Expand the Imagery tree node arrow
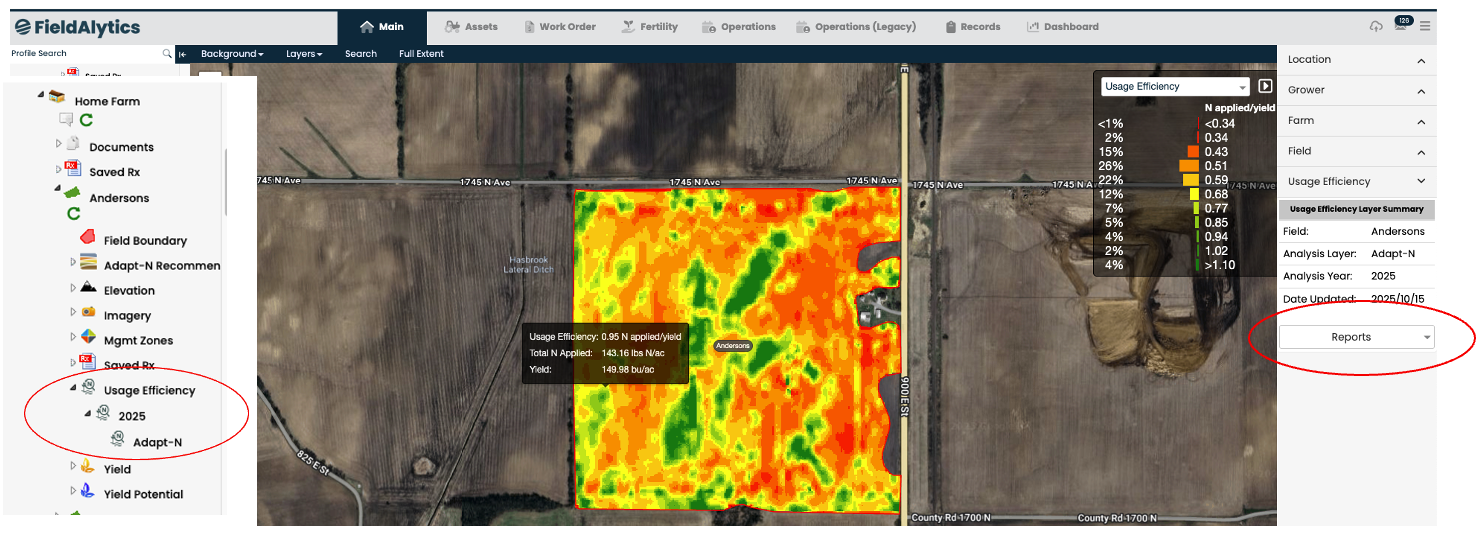The height and width of the screenshot is (549, 1480). coord(73,313)
